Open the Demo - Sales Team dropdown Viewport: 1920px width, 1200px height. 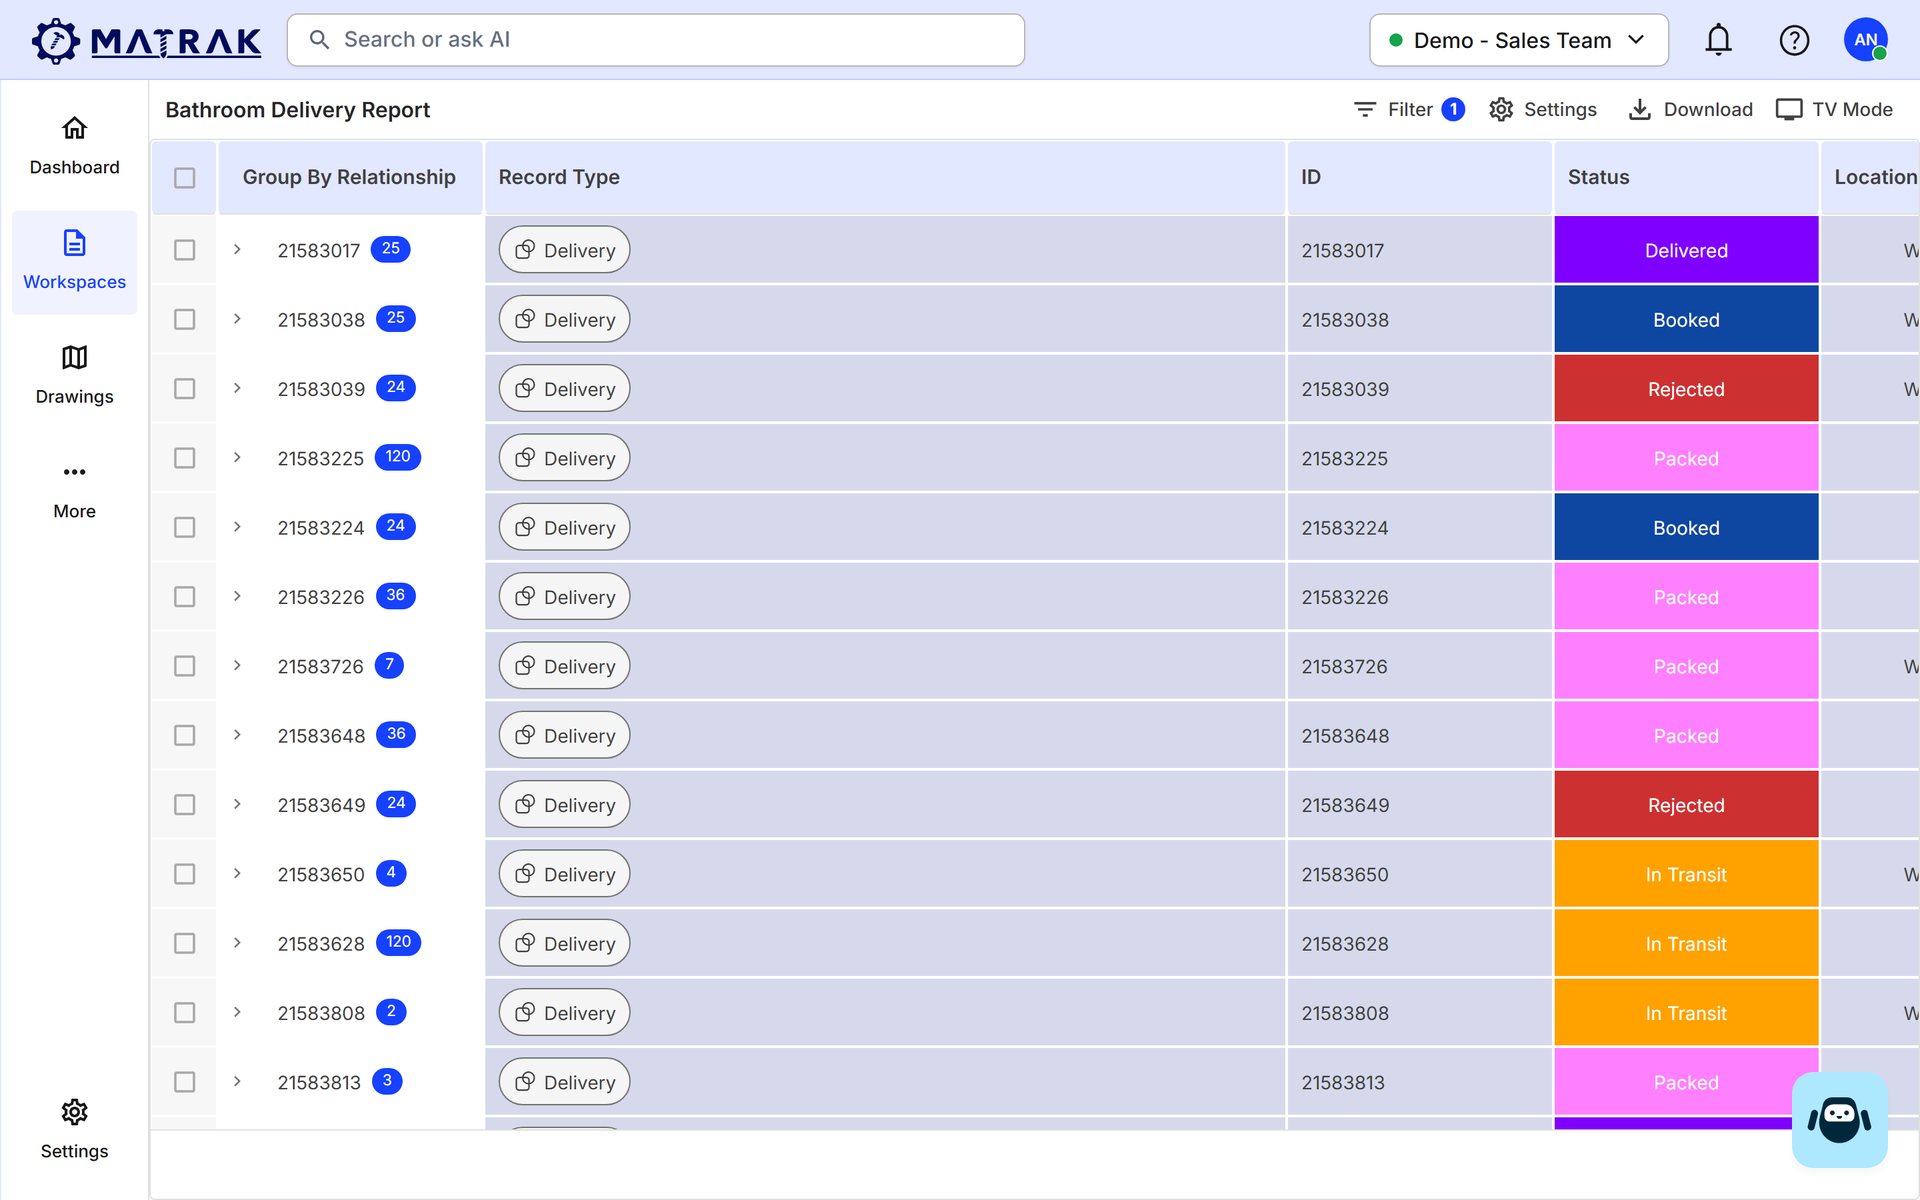[x=1518, y=40]
